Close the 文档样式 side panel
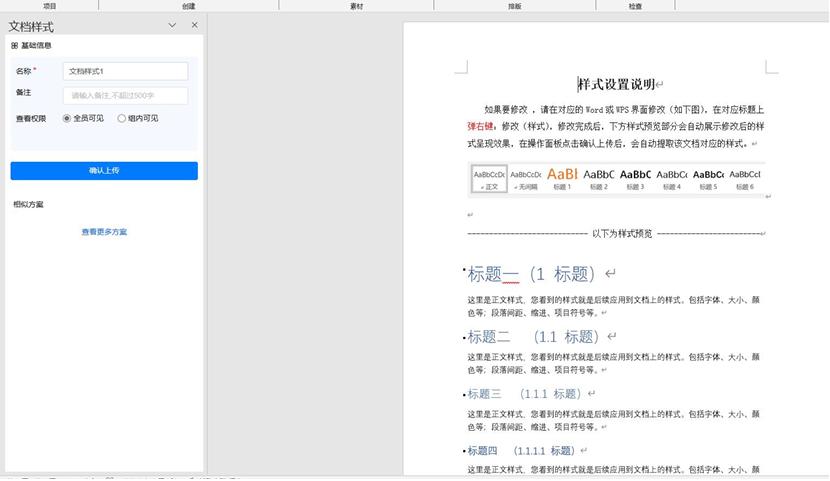Screen dimensions: 830x481 194,25
